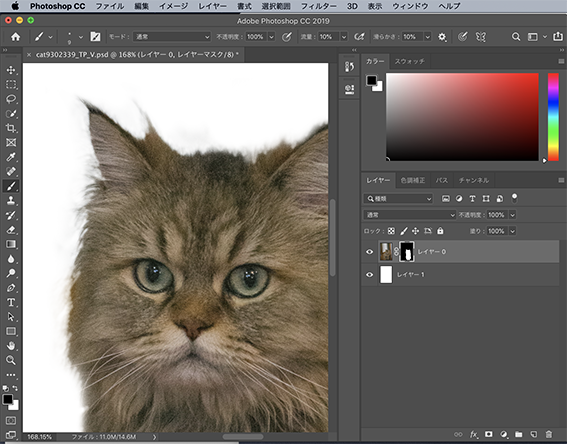Expand the layer filter type dropdown

[x=398, y=198]
